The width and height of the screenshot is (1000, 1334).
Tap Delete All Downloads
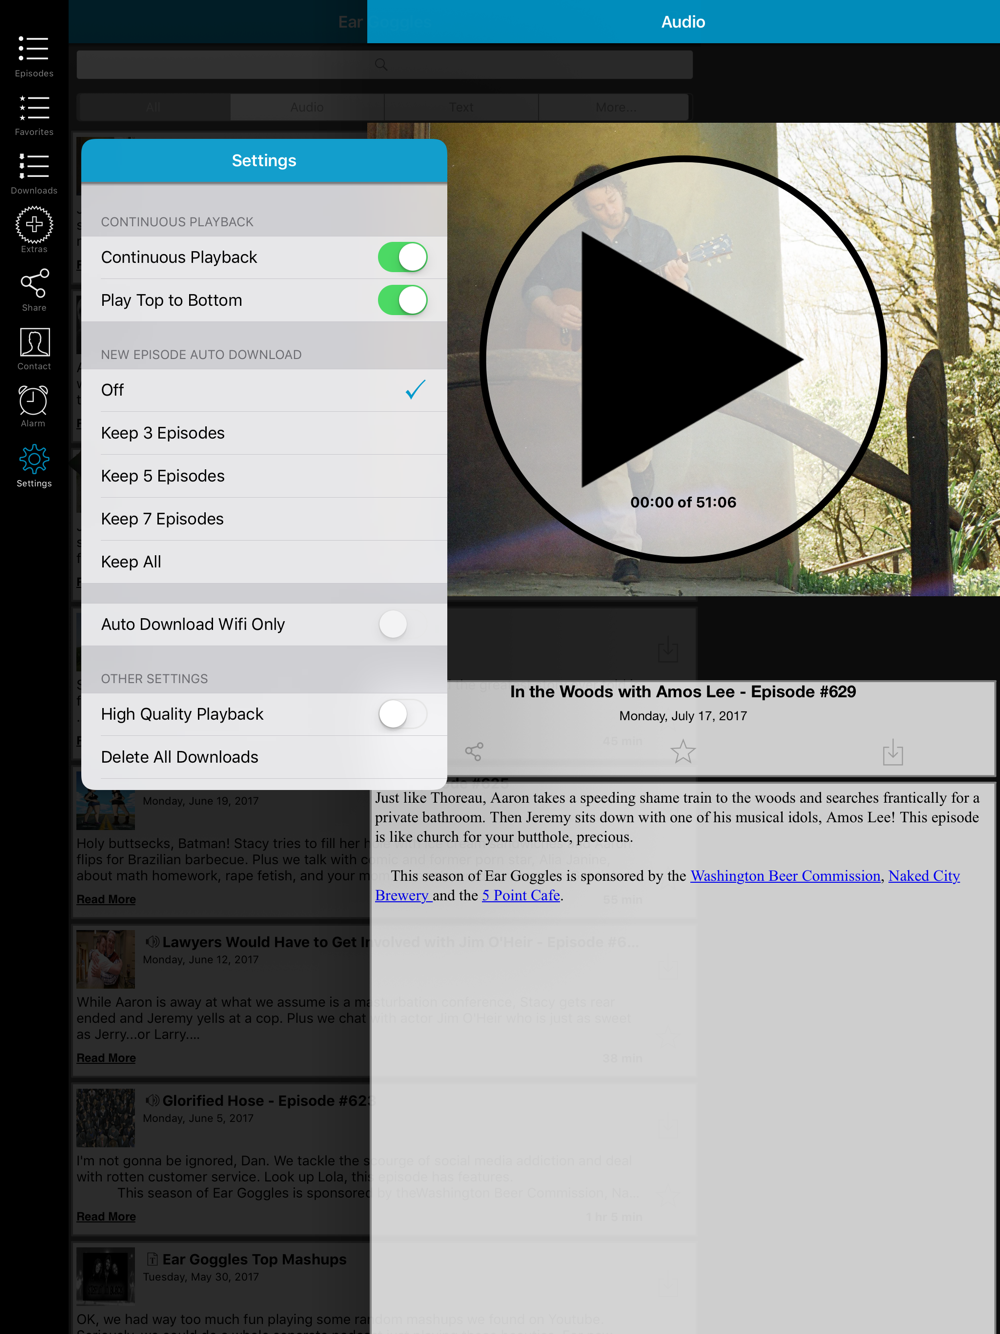264,757
